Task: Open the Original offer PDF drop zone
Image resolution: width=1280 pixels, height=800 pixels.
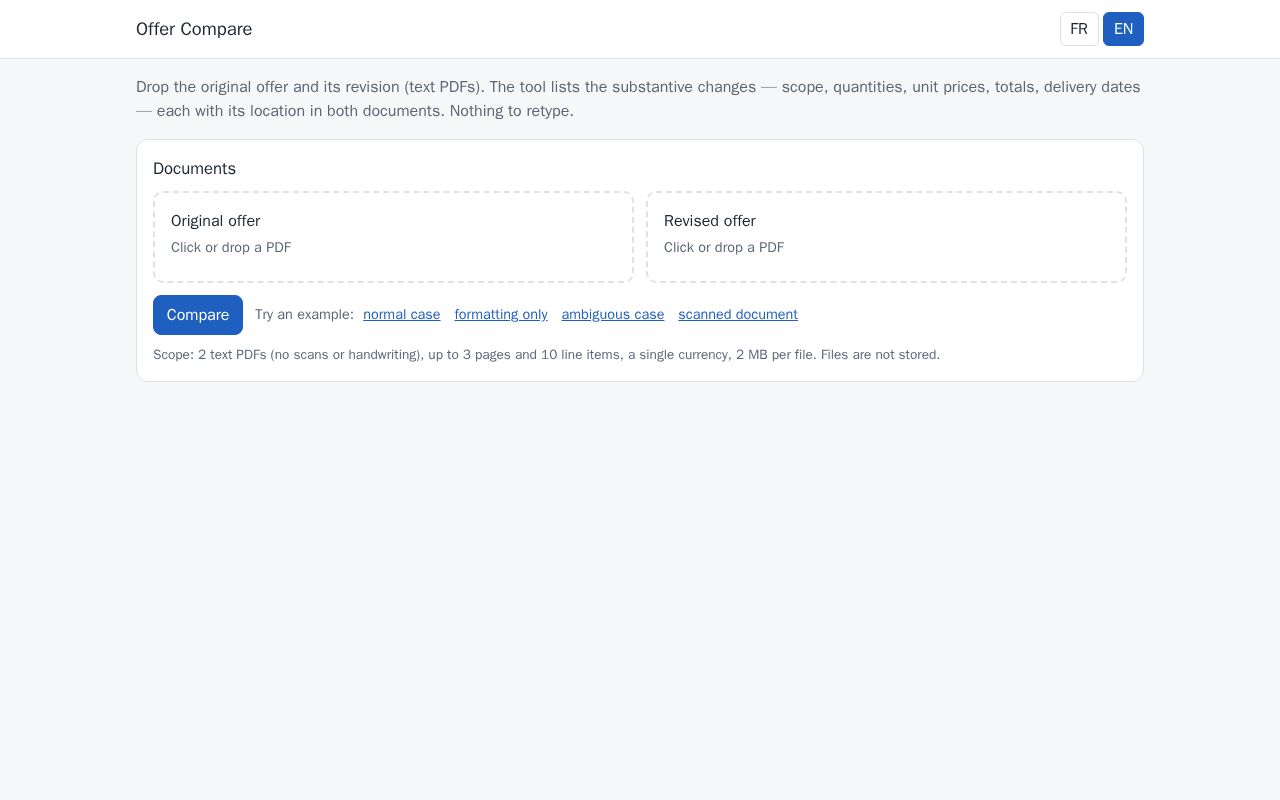Action: tap(393, 237)
